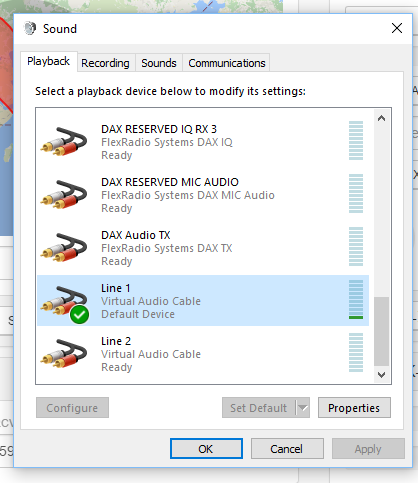Click the device list scrollbar thumb
The height and width of the screenshot is (483, 418).
pyautogui.click(x=381, y=332)
